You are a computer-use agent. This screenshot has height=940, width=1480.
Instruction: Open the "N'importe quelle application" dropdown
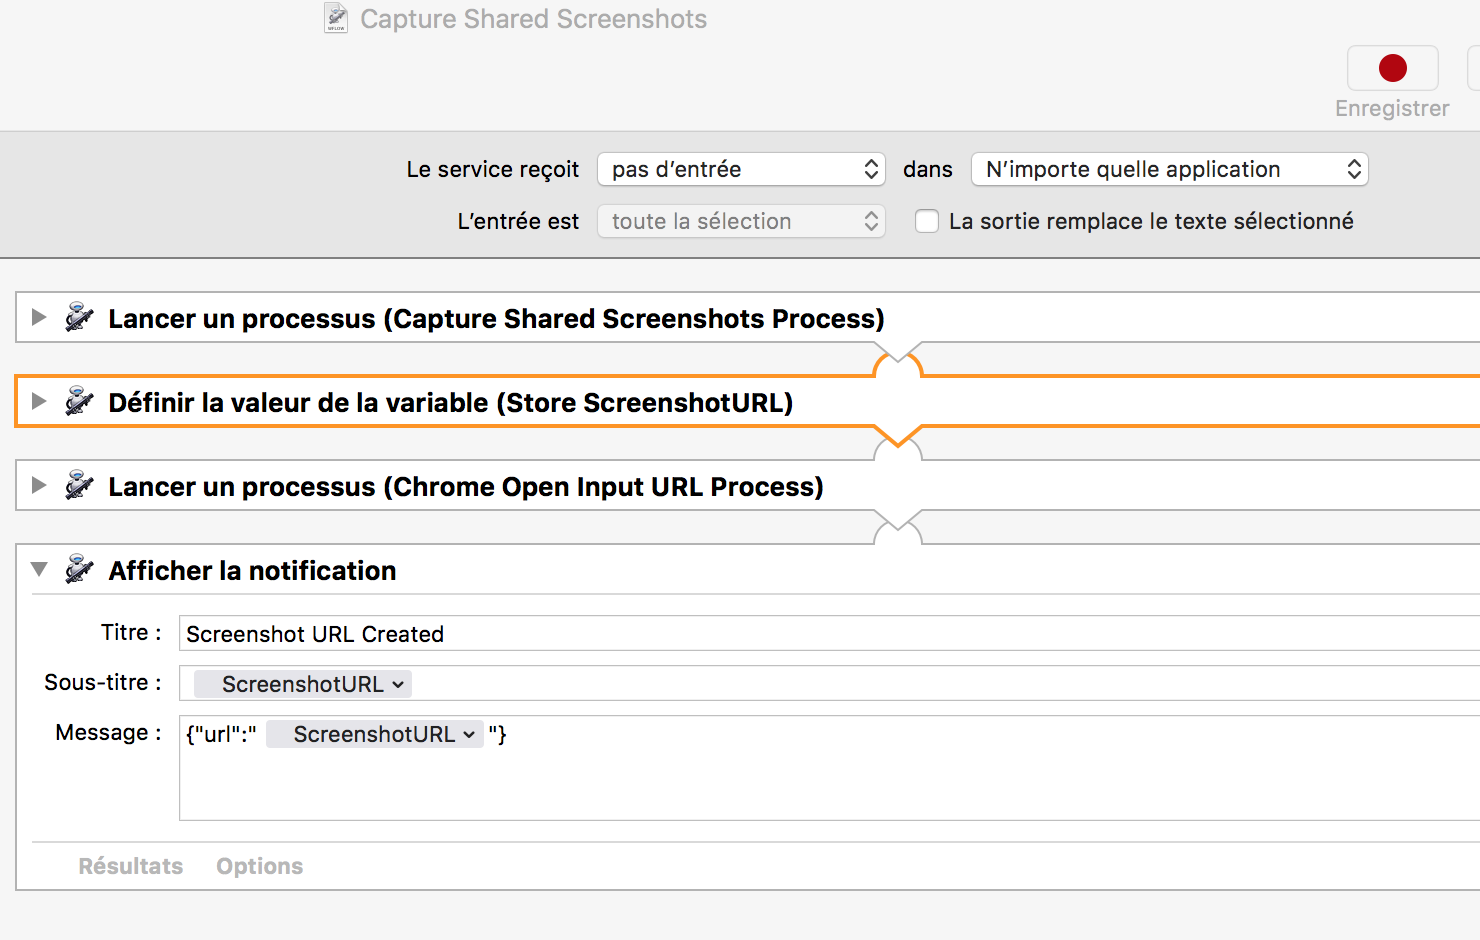(1169, 169)
